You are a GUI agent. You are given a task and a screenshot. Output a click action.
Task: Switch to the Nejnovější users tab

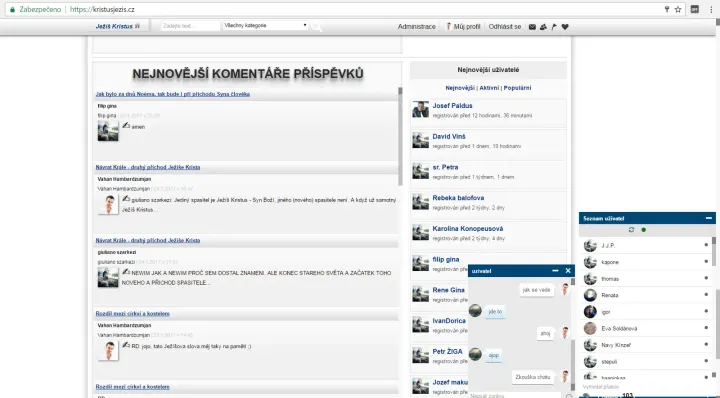click(x=460, y=88)
